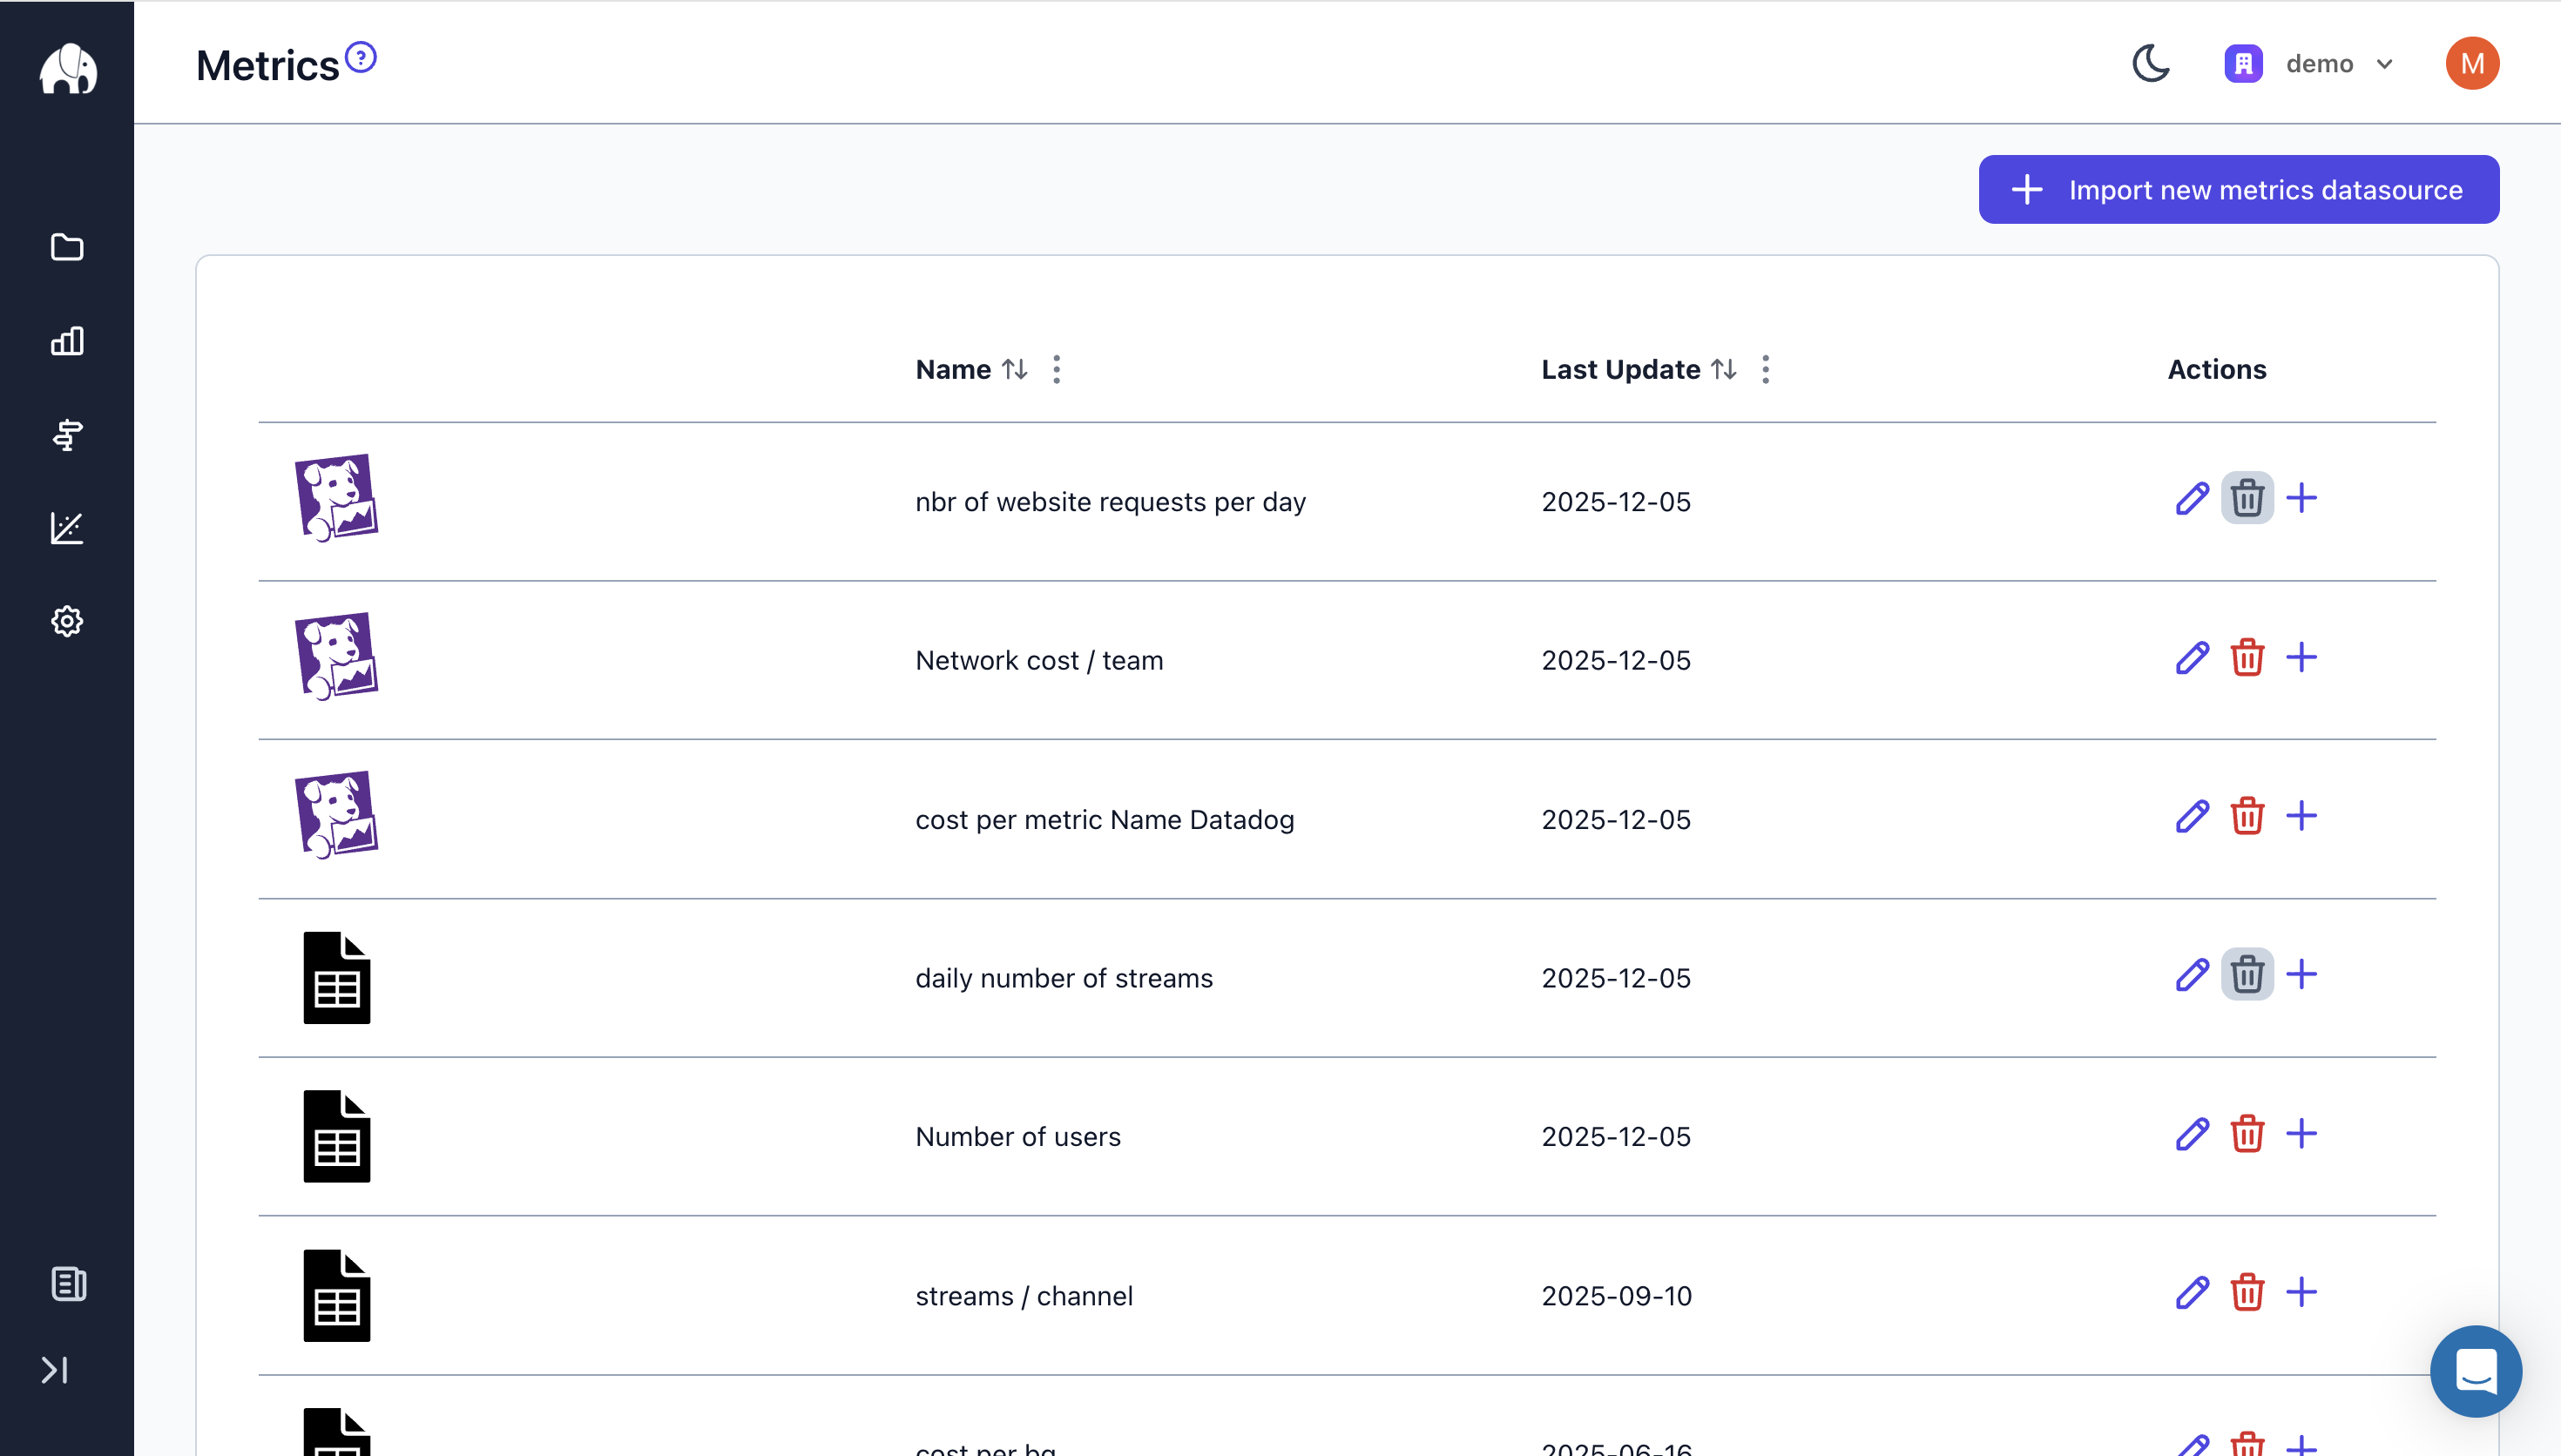Viewport: 2561px width, 1456px height.
Task: Open the elephant app home icon
Action: click(x=67, y=69)
